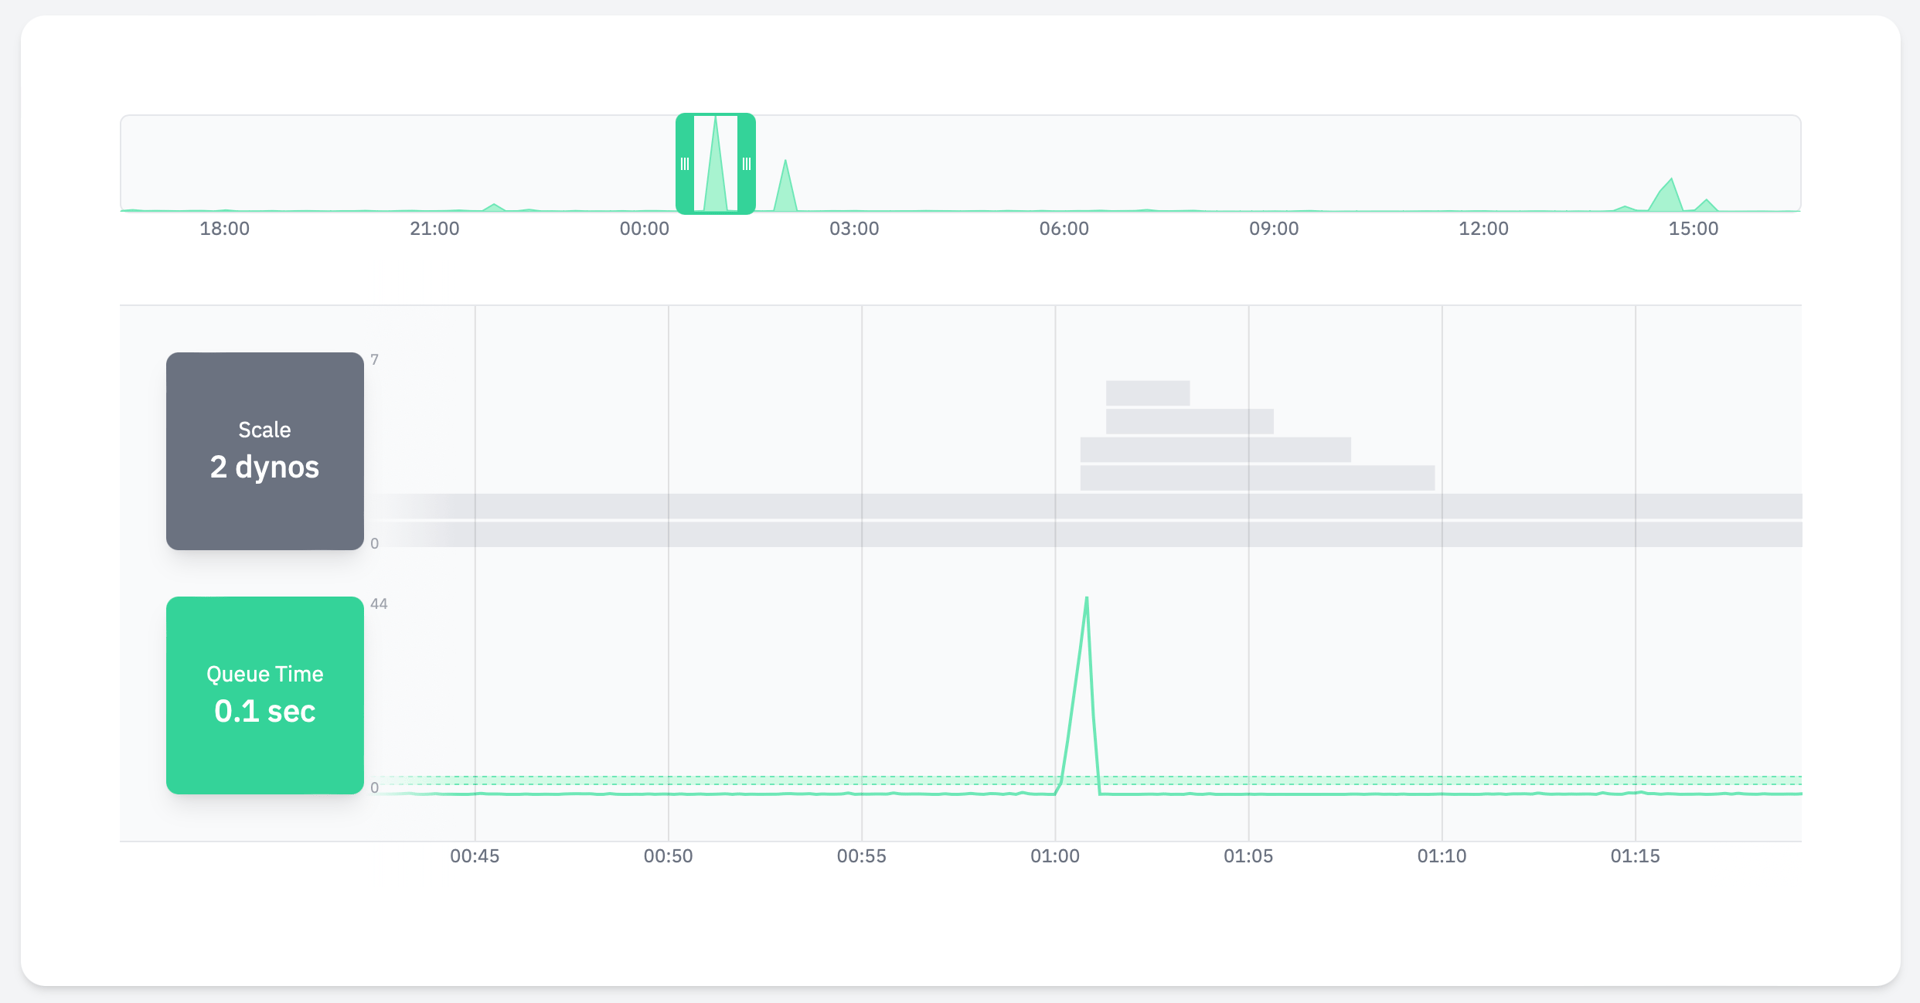The image size is (1920, 1003).
Task: Click the right grip icon on the brush selector
Action: [x=746, y=163]
